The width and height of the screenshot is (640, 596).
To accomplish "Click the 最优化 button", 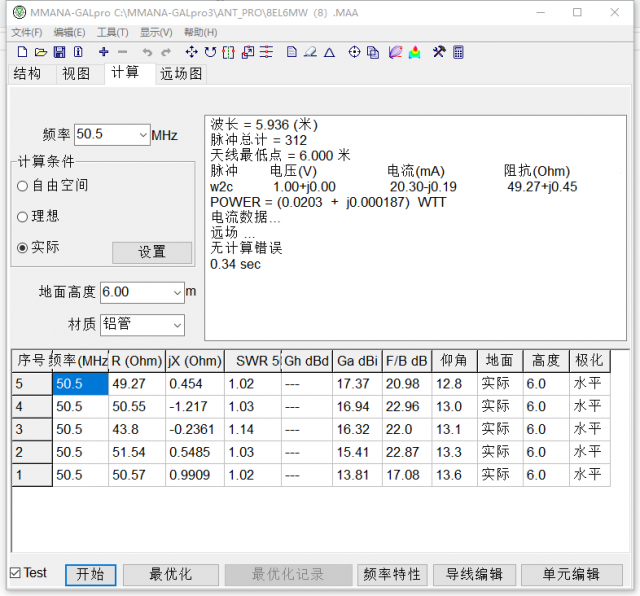I will pyautogui.click(x=171, y=575).
